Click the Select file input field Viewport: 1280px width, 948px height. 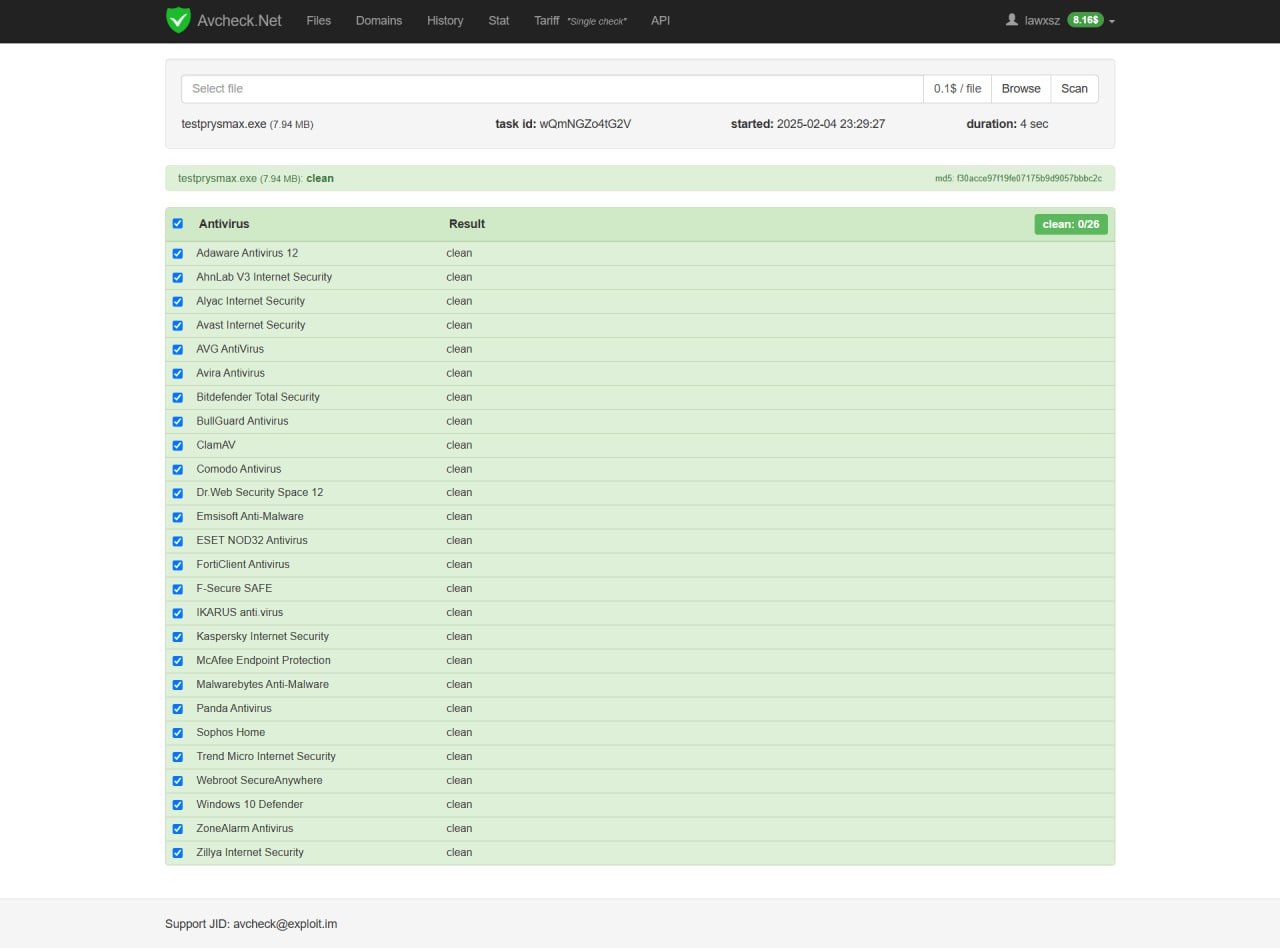click(552, 89)
